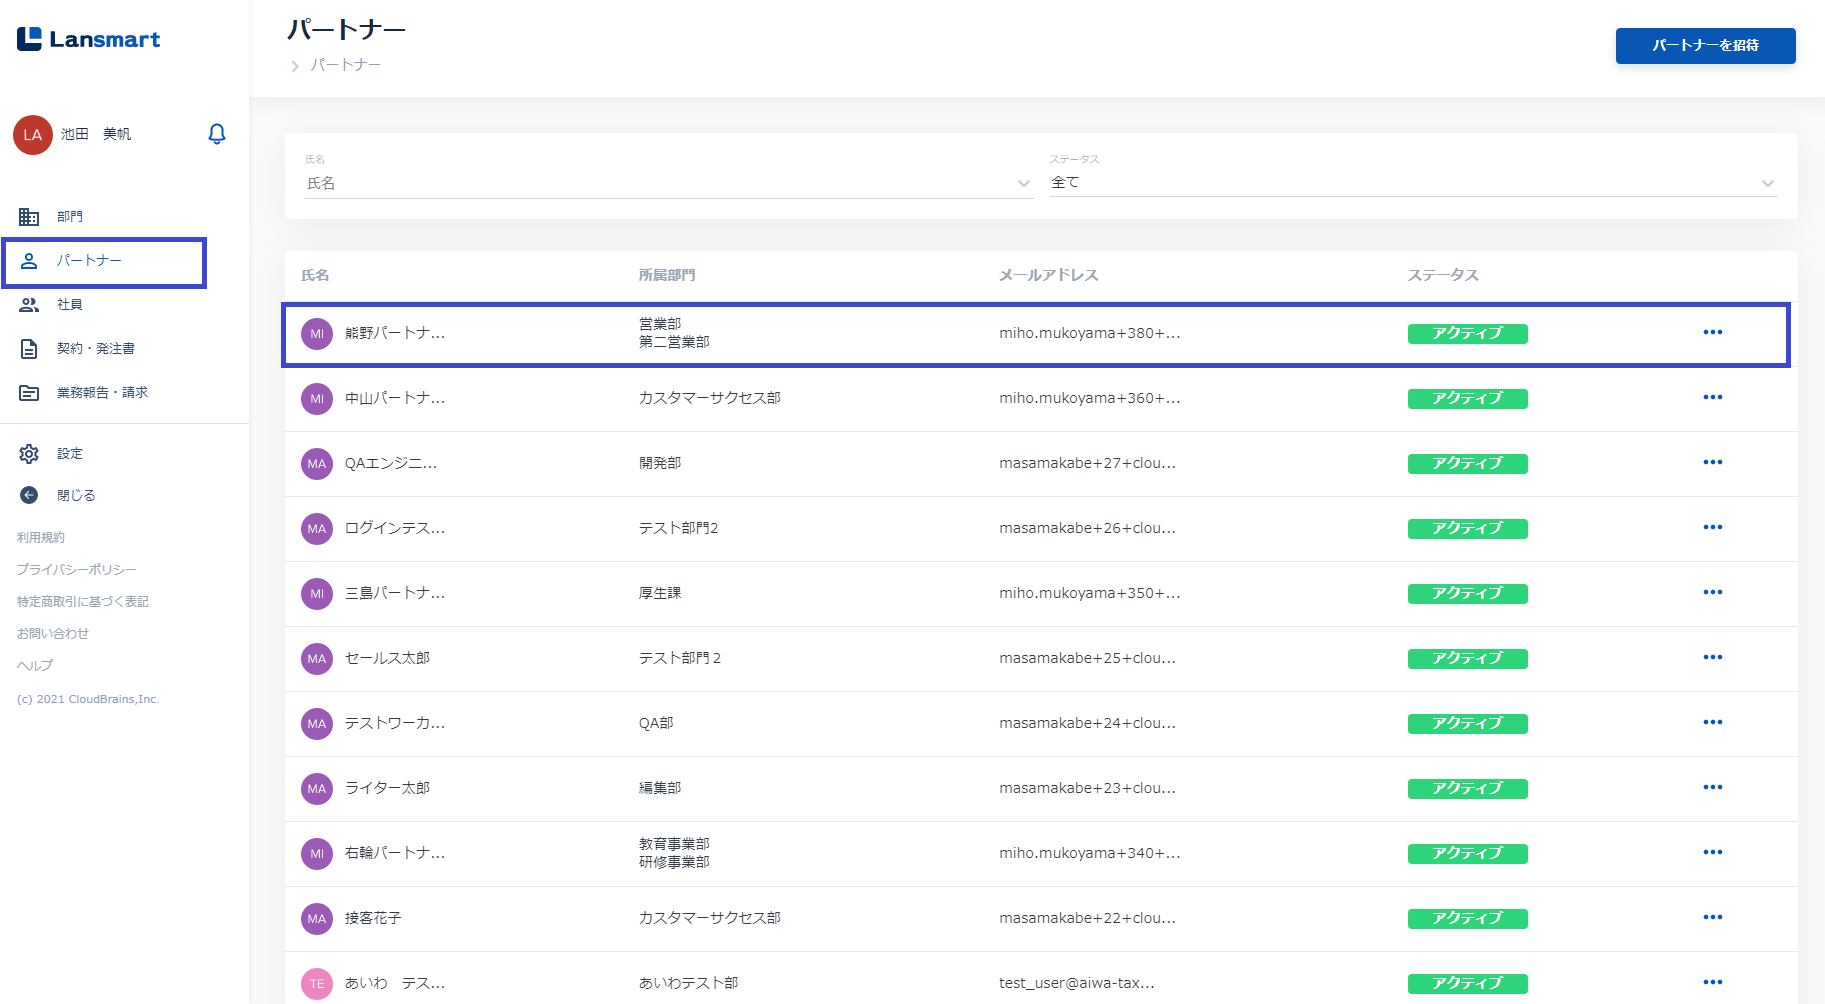Image resolution: width=1825 pixels, height=1004 pixels.
Task: Click the 社員 people icon
Action: (x=29, y=305)
